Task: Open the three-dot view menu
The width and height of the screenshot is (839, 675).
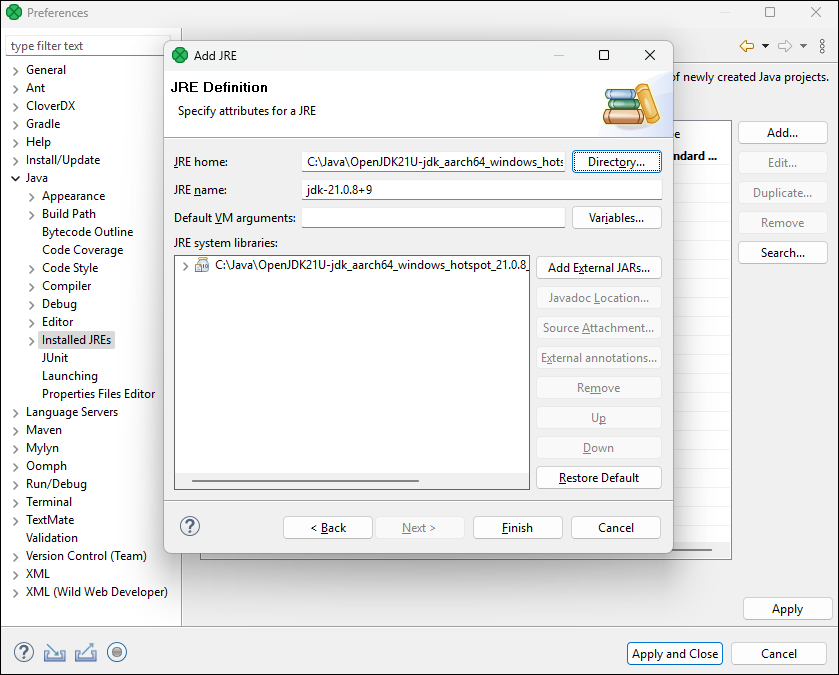Action: (822, 46)
